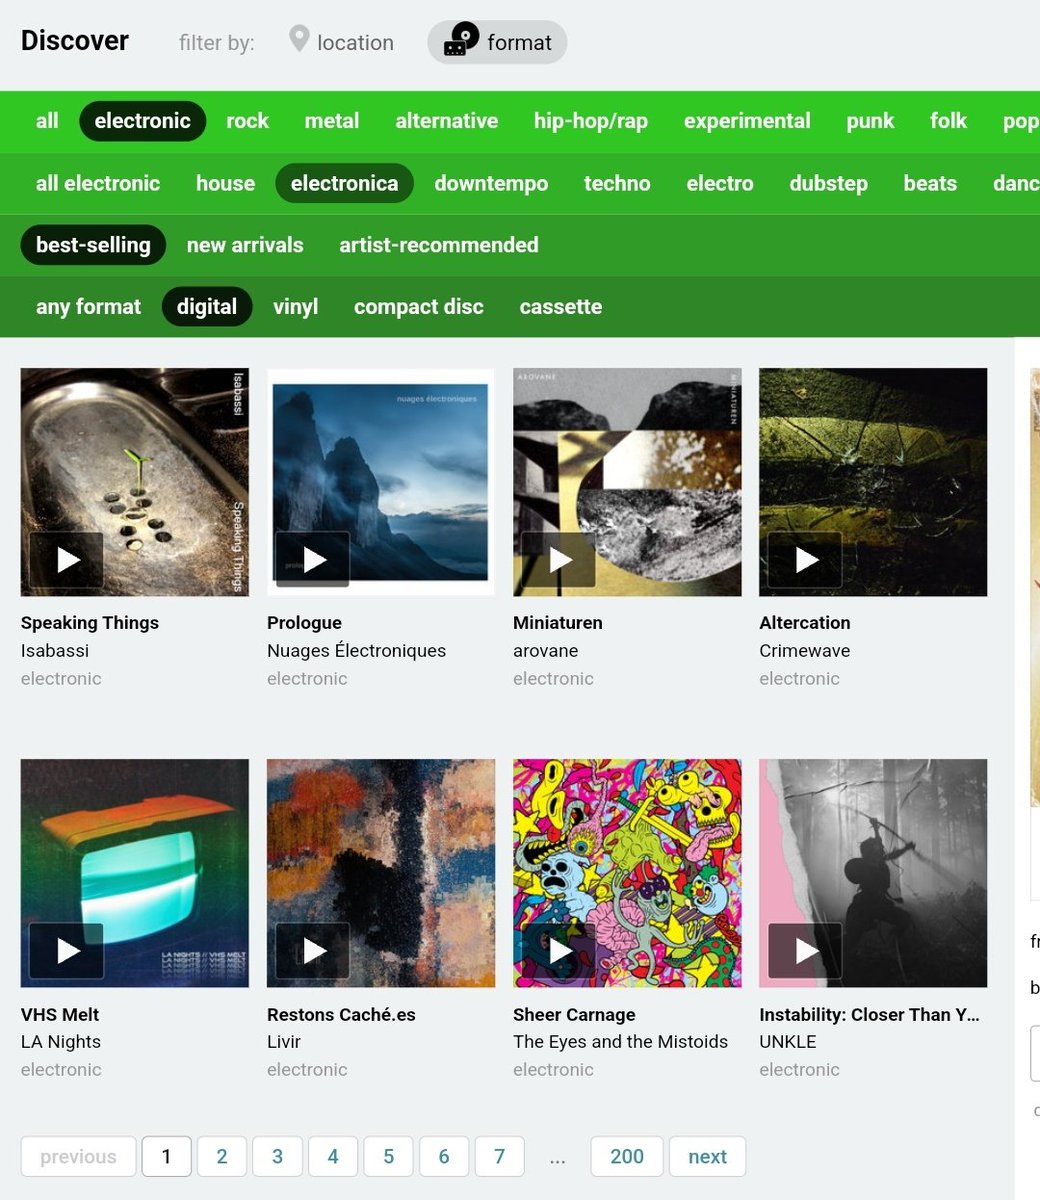Play the Altercation album preview
Screen dimensions: 1040x1200
click(x=804, y=559)
